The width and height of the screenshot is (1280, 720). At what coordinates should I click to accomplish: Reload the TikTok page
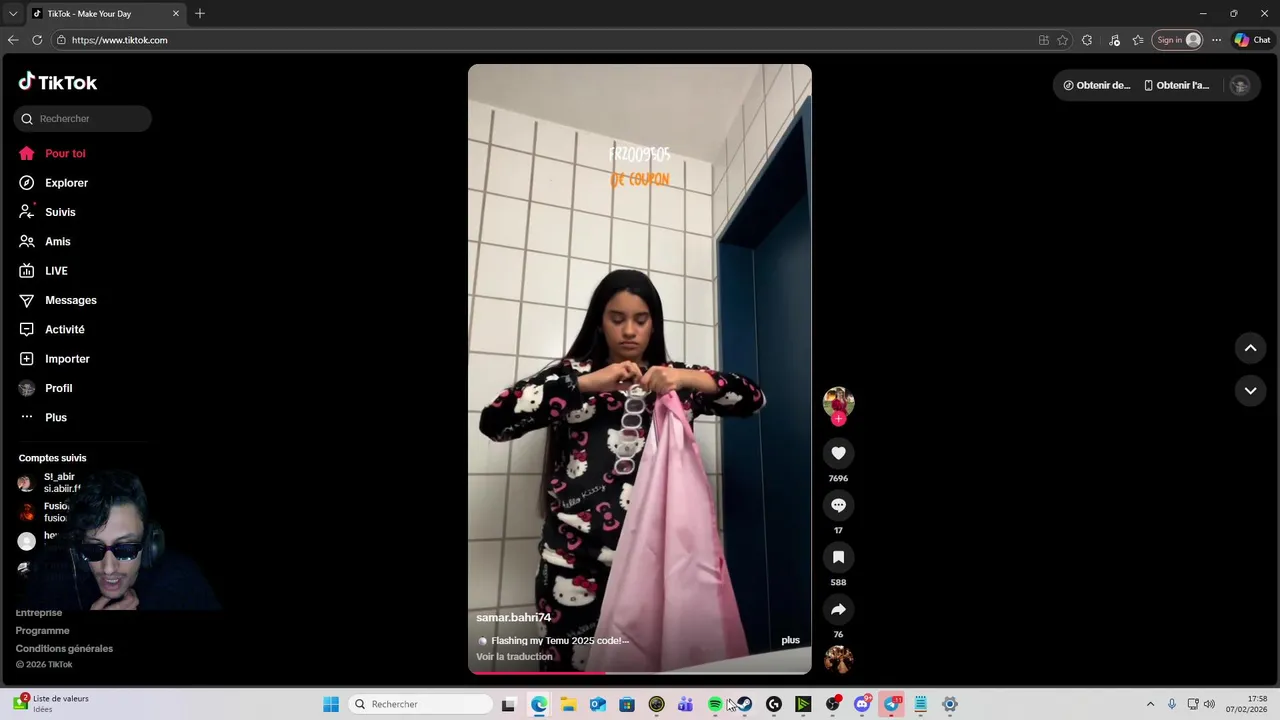pyautogui.click(x=37, y=40)
